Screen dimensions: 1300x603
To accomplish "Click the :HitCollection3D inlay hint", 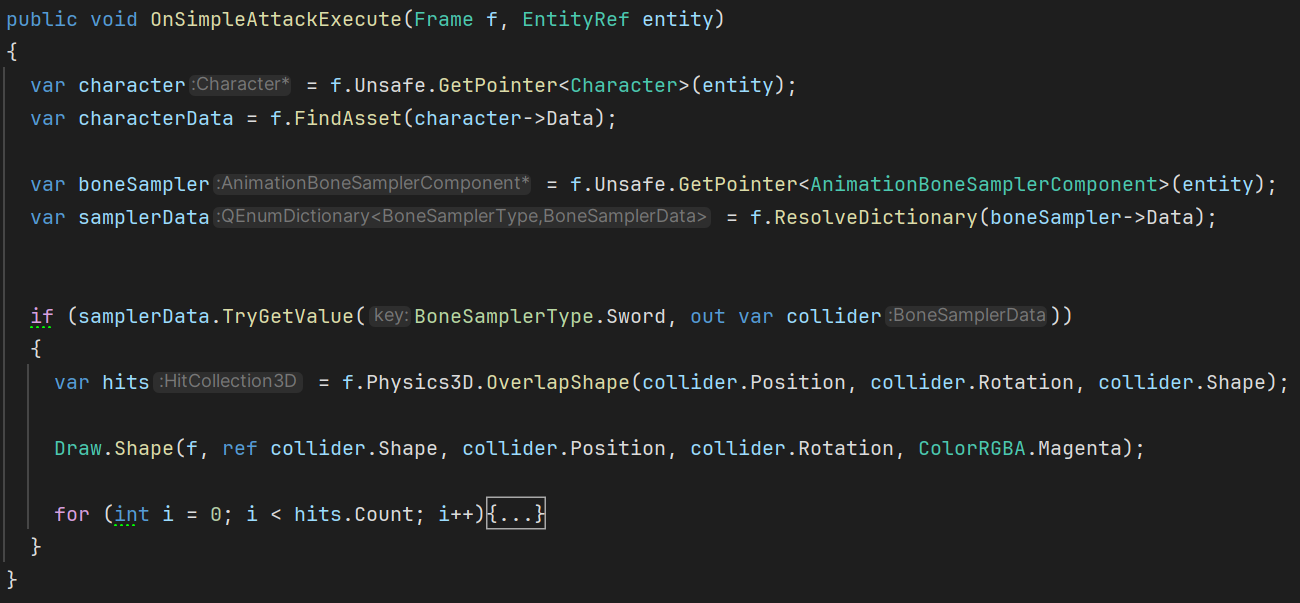I will [x=228, y=382].
